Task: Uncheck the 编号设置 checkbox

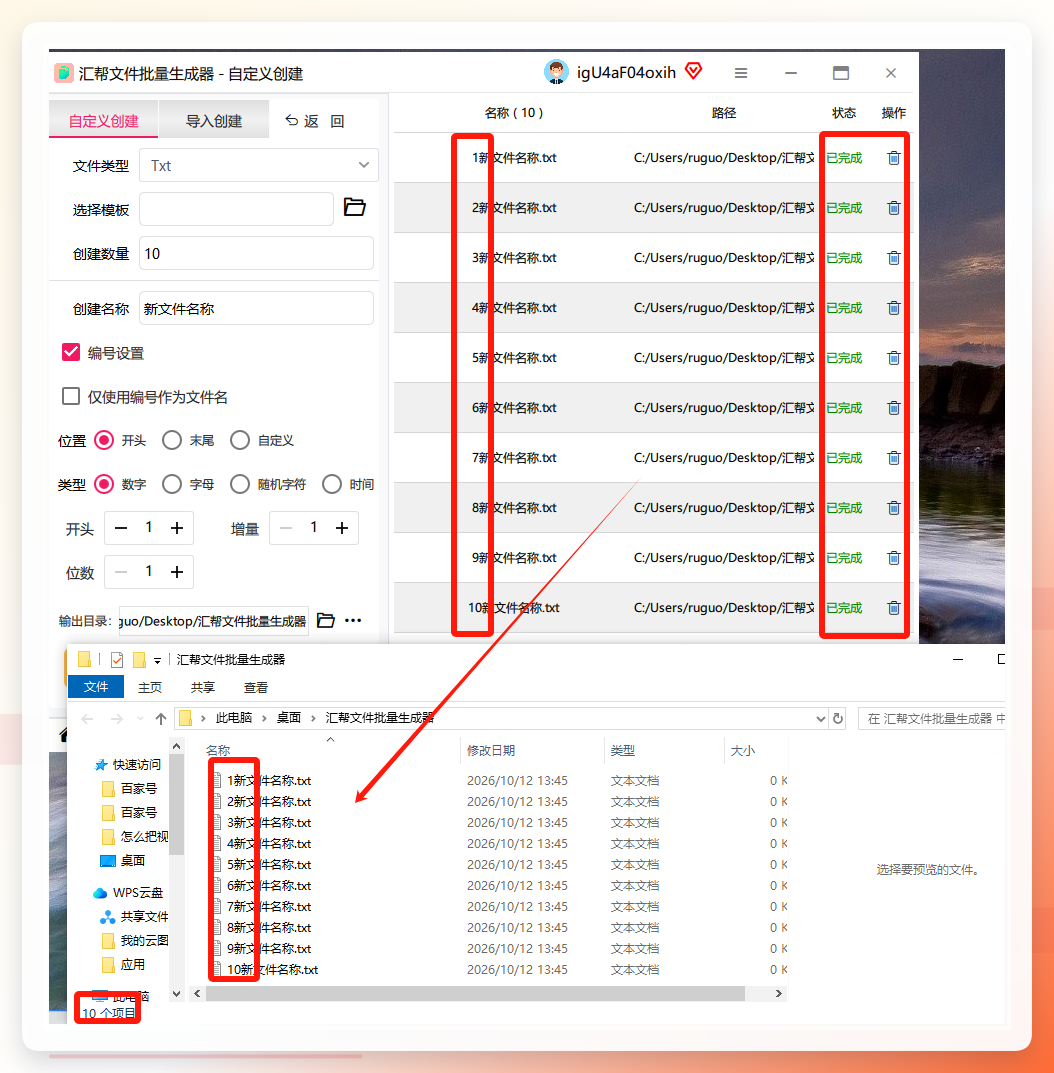Action: pyautogui.click(x=71, y=352)
